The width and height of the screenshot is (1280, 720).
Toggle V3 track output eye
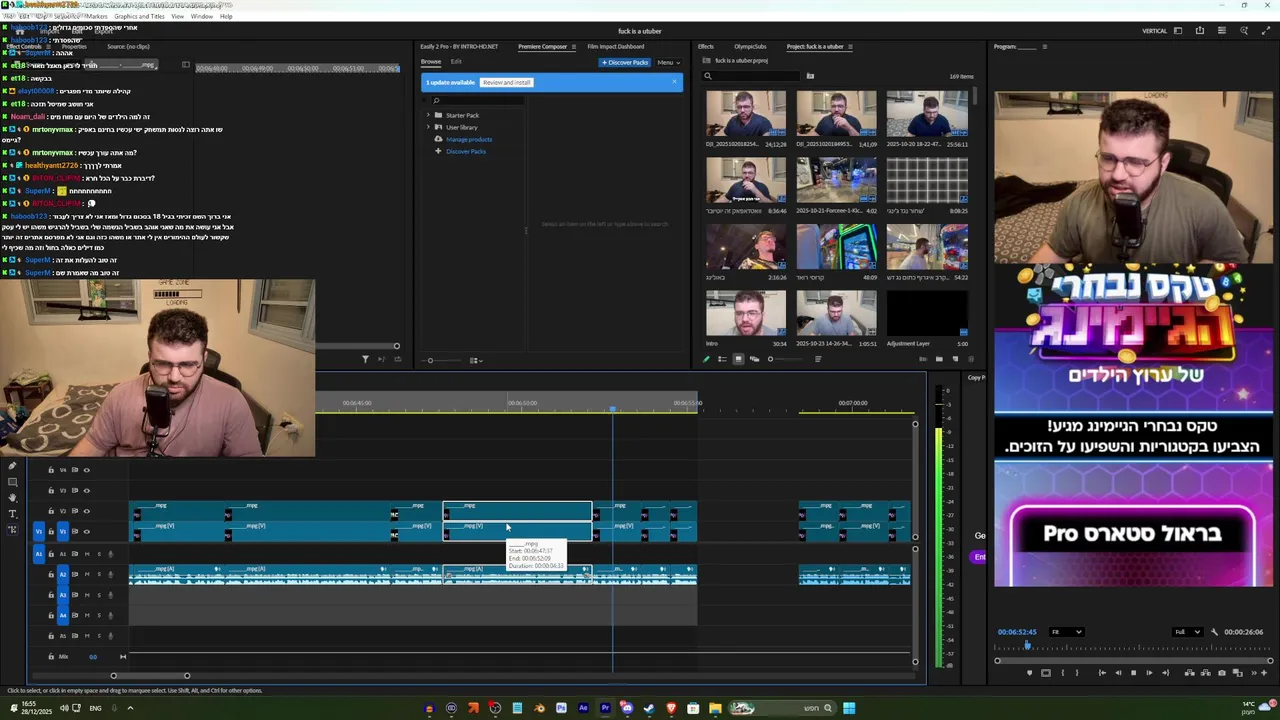coord(86,491)
